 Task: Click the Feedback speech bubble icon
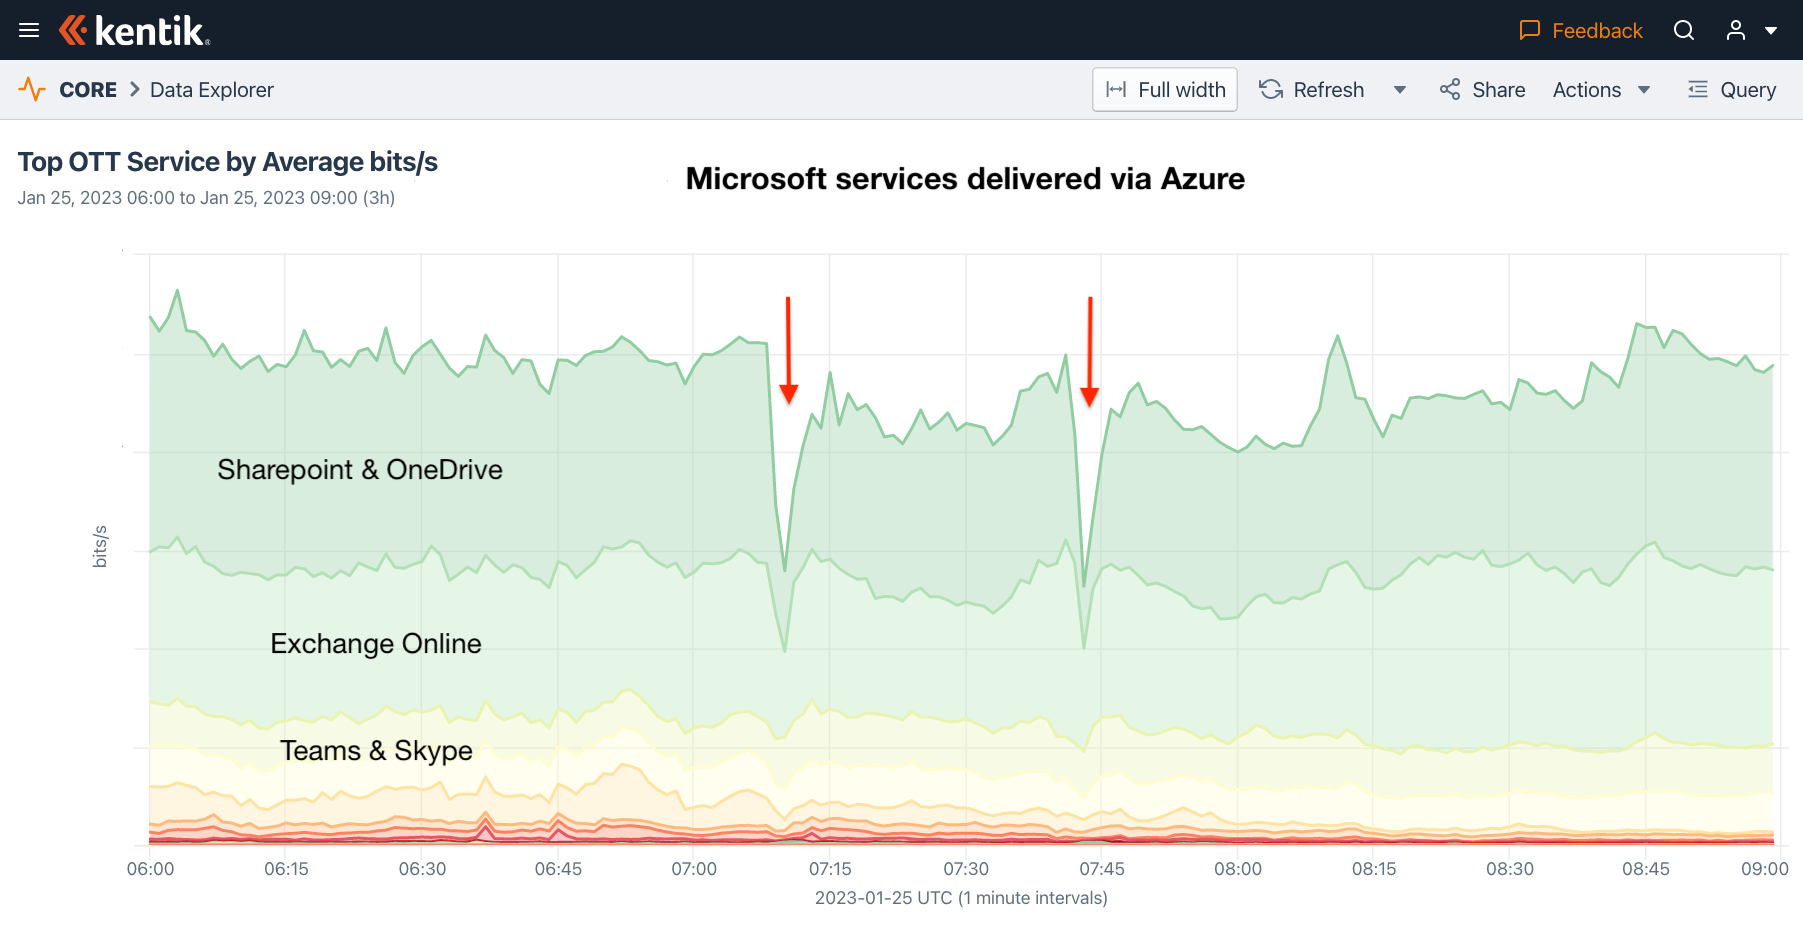point(1529,30)
